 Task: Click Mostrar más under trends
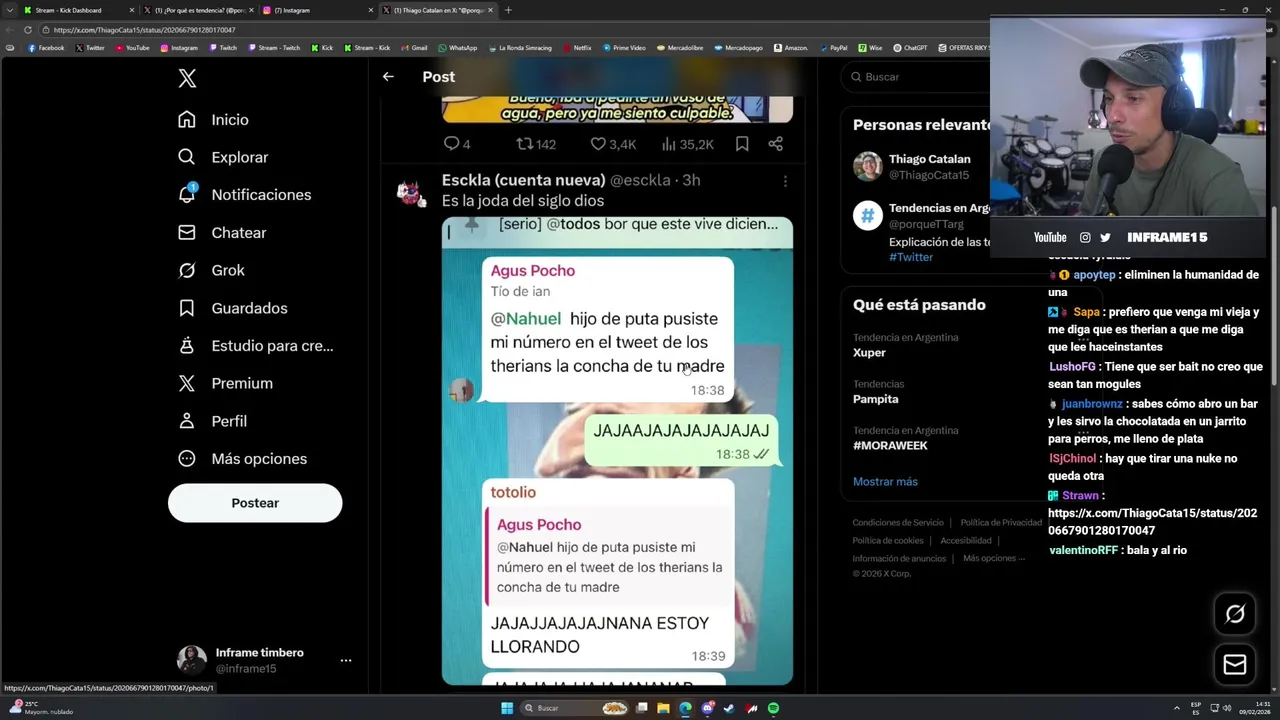coord(885,482)
